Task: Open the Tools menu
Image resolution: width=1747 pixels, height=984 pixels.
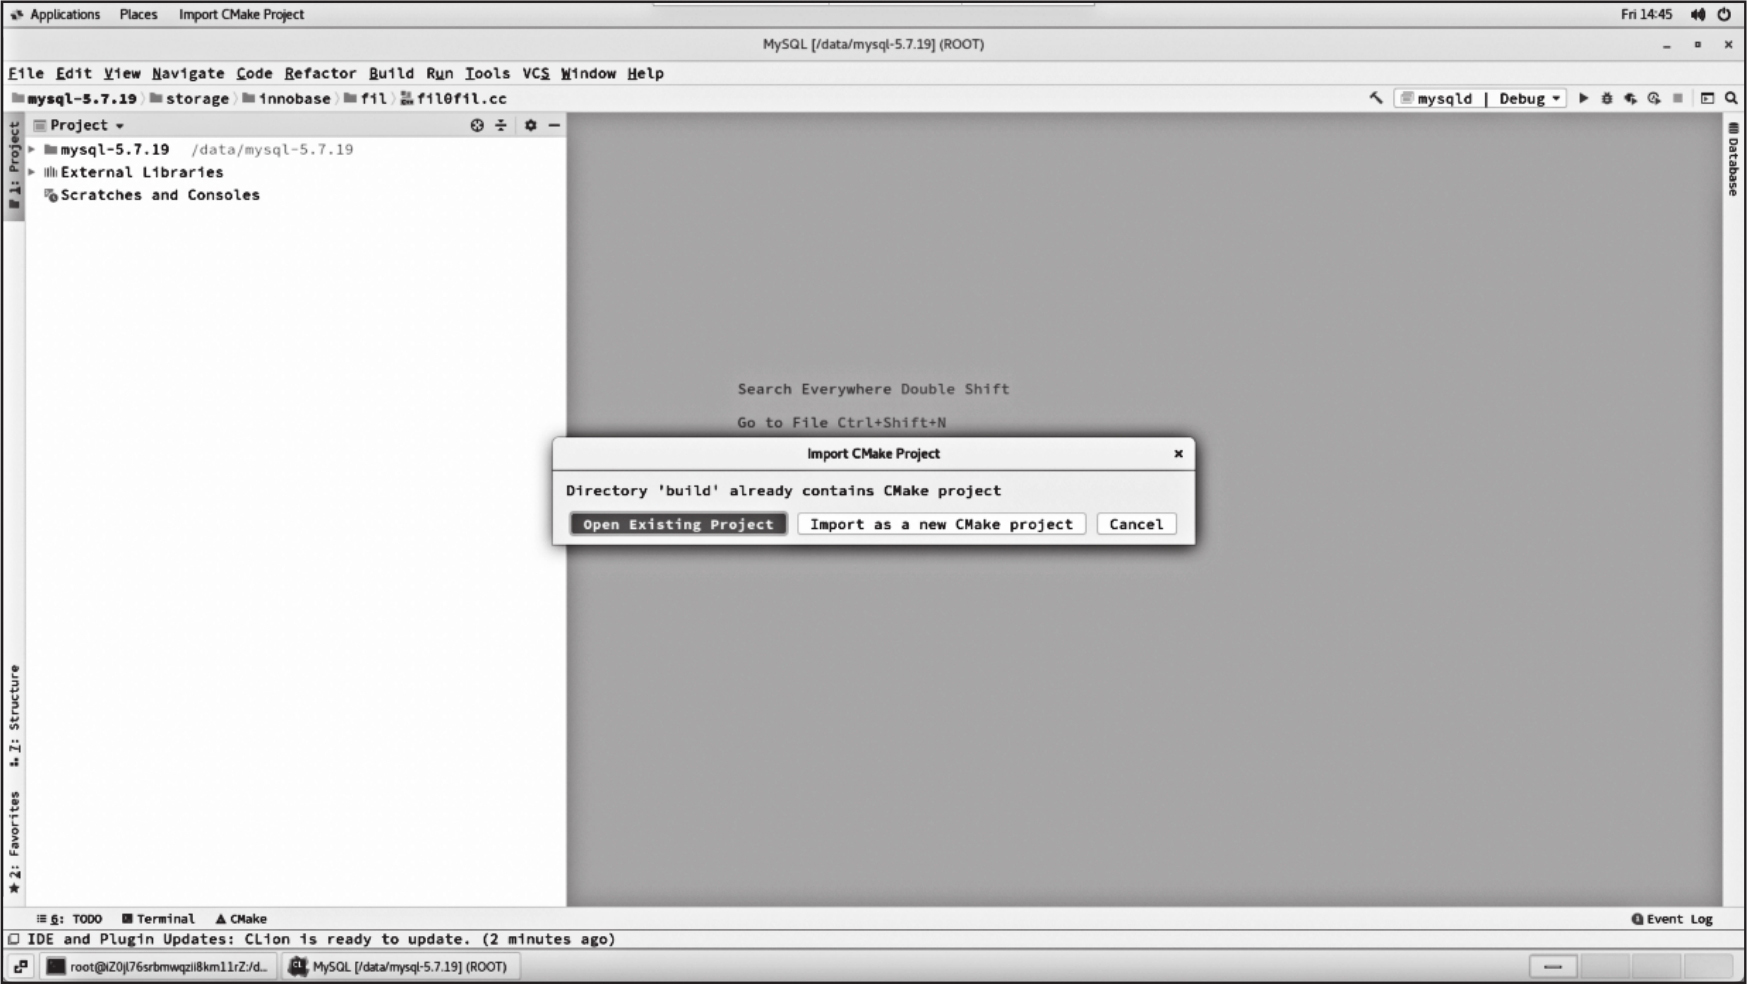Action: (487, 73)
